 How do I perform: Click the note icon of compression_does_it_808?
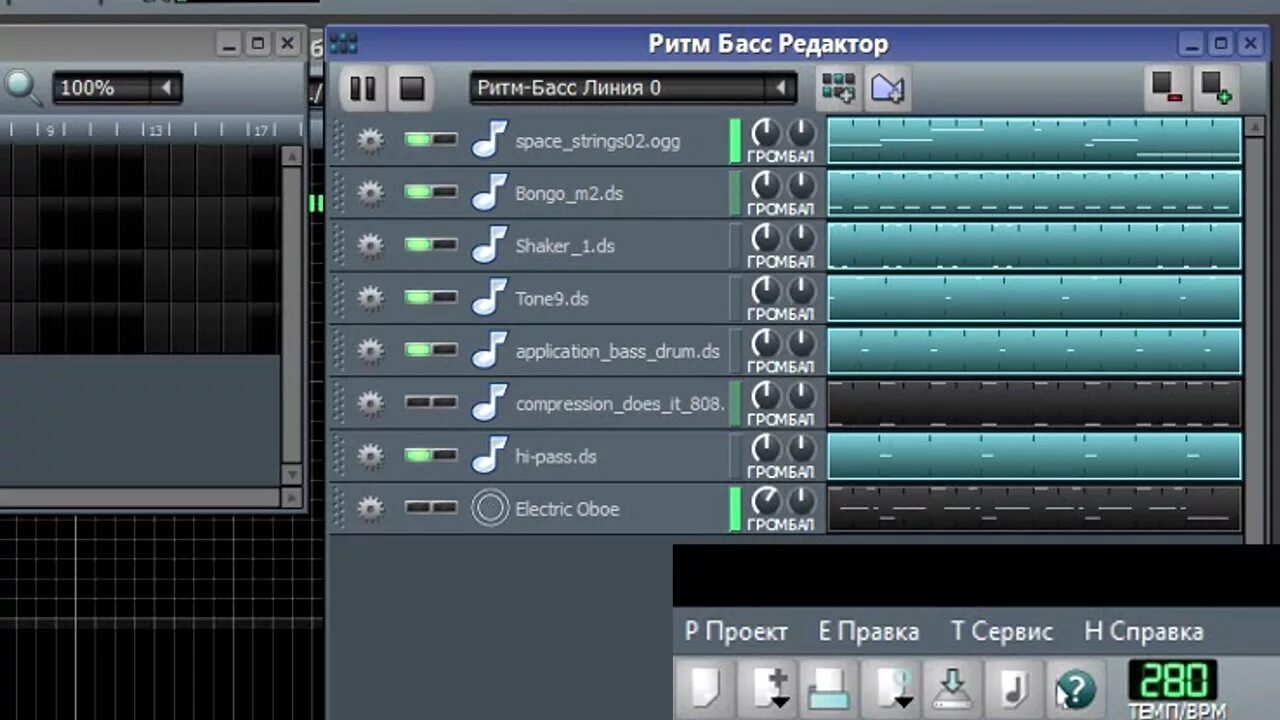[x=490, y=403]
